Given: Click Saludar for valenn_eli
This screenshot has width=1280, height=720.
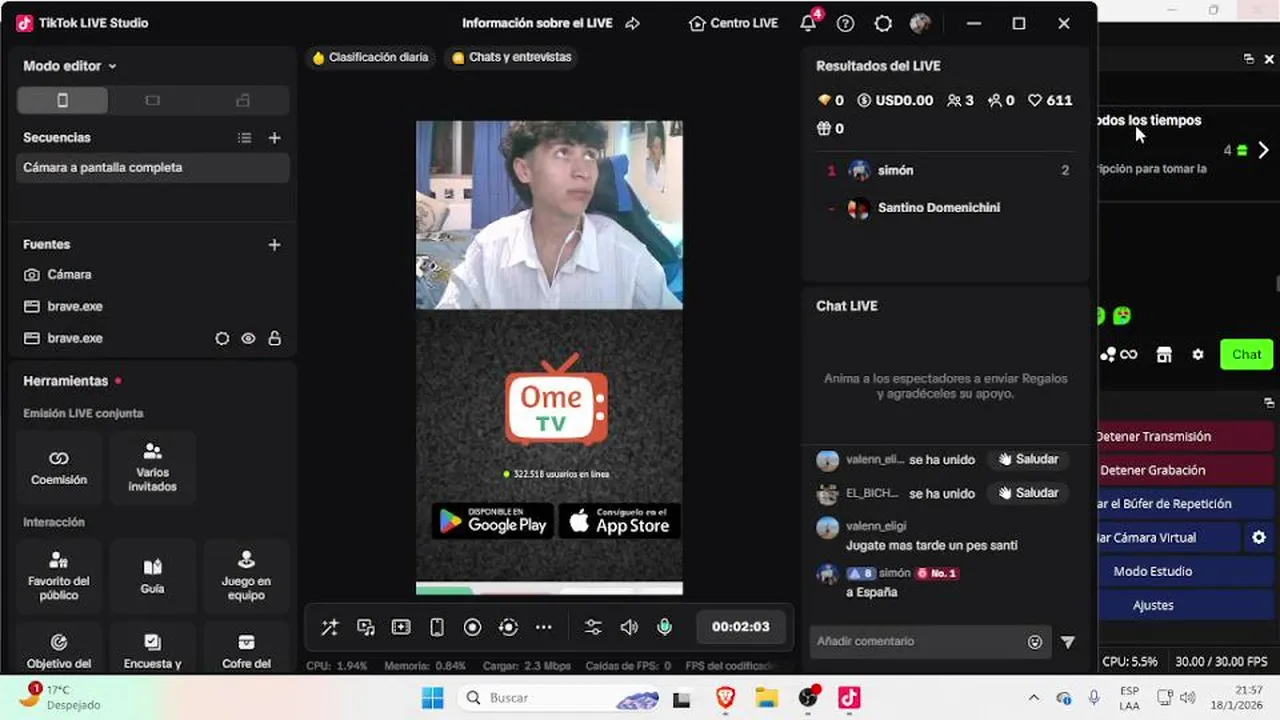Looking at the screenshot, I should point(1027,460).
